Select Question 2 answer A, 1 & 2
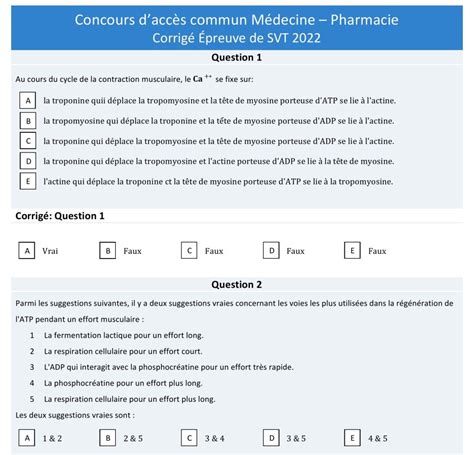Viewport: 474px width, 455px height. [27, 438]
